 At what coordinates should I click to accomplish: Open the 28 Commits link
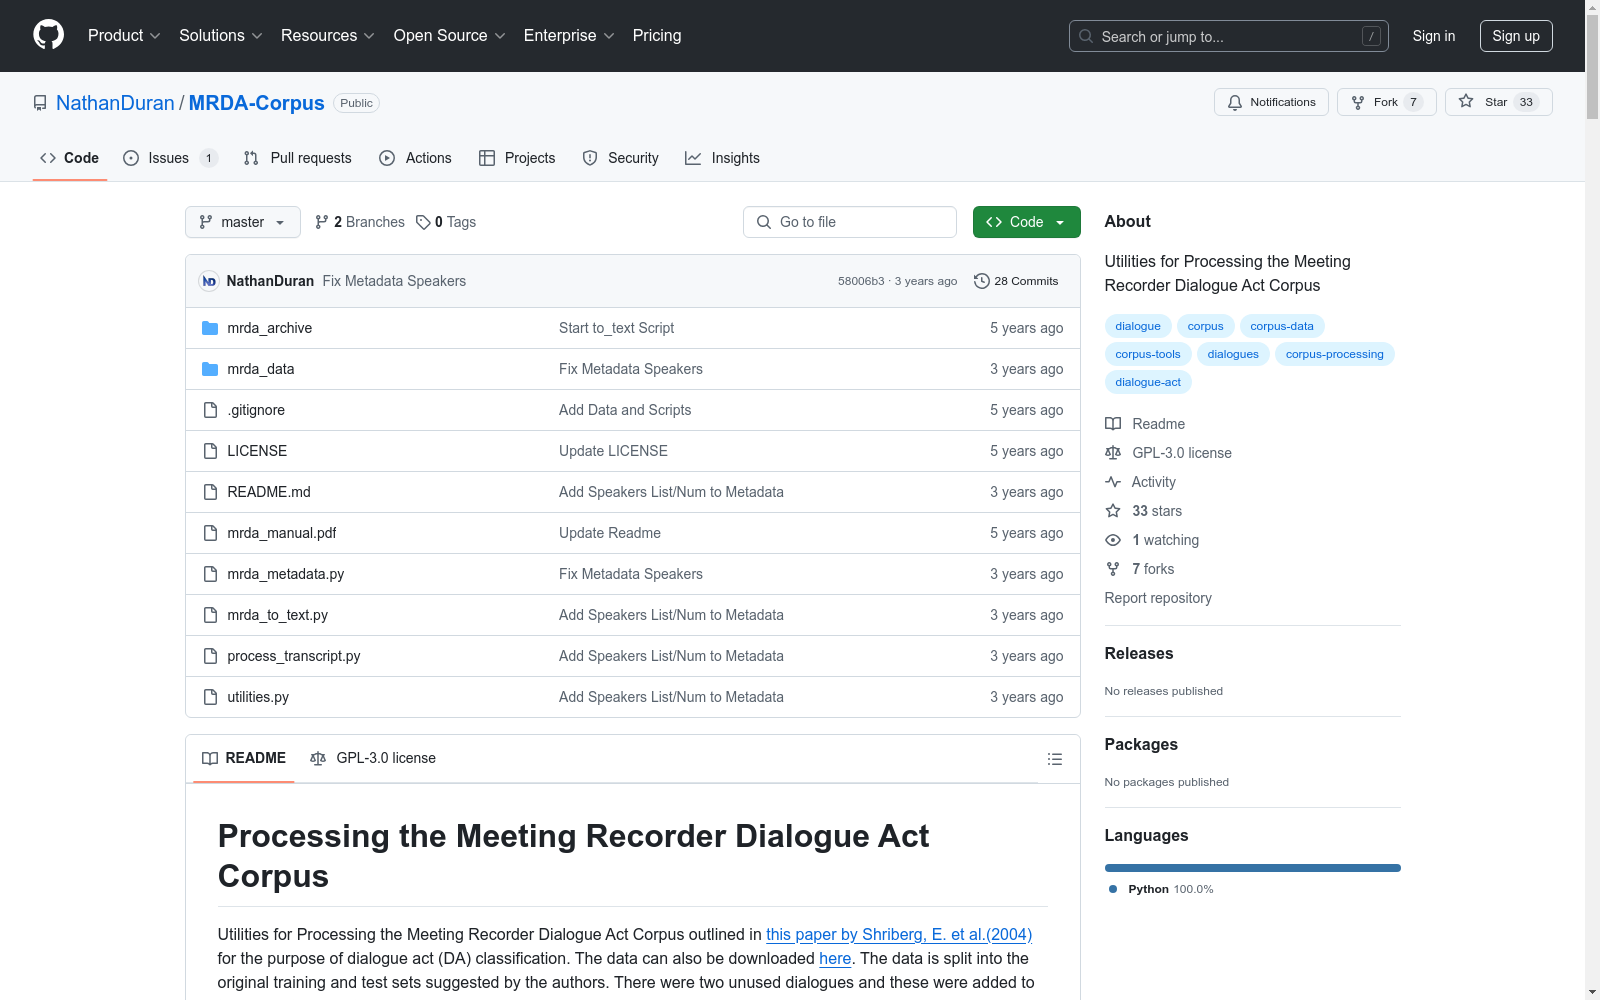coord(1016,281)
